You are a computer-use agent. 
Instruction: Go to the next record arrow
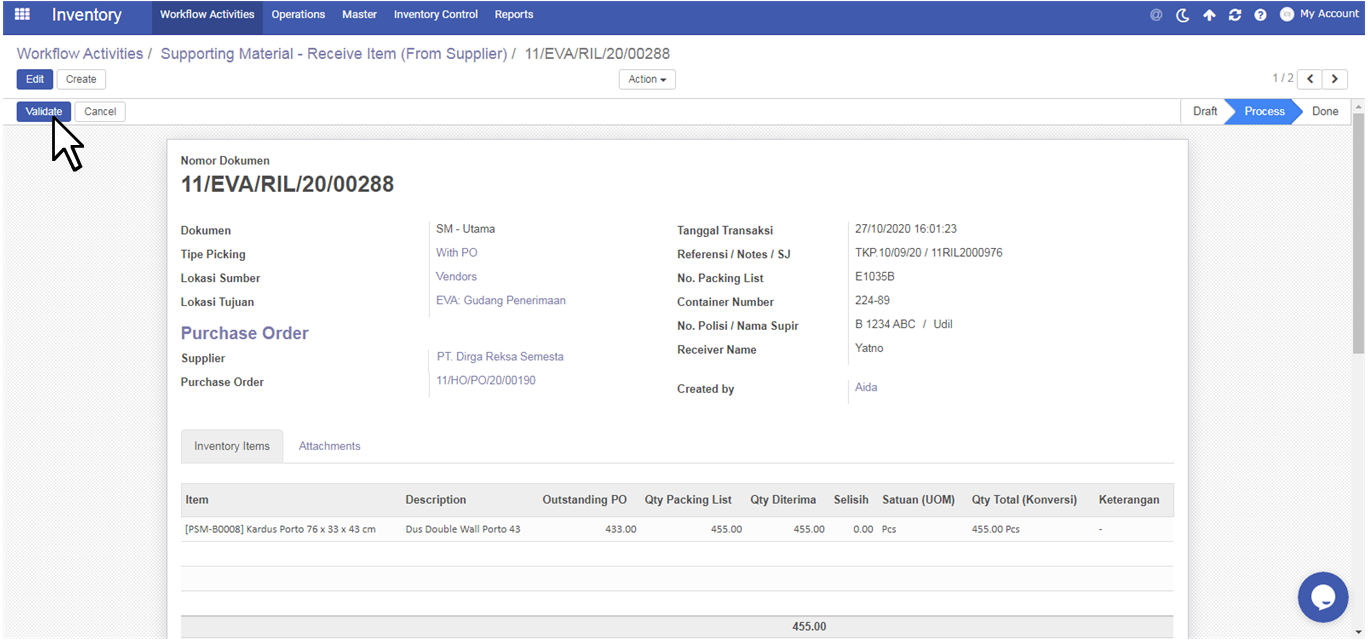[1336, 79]
